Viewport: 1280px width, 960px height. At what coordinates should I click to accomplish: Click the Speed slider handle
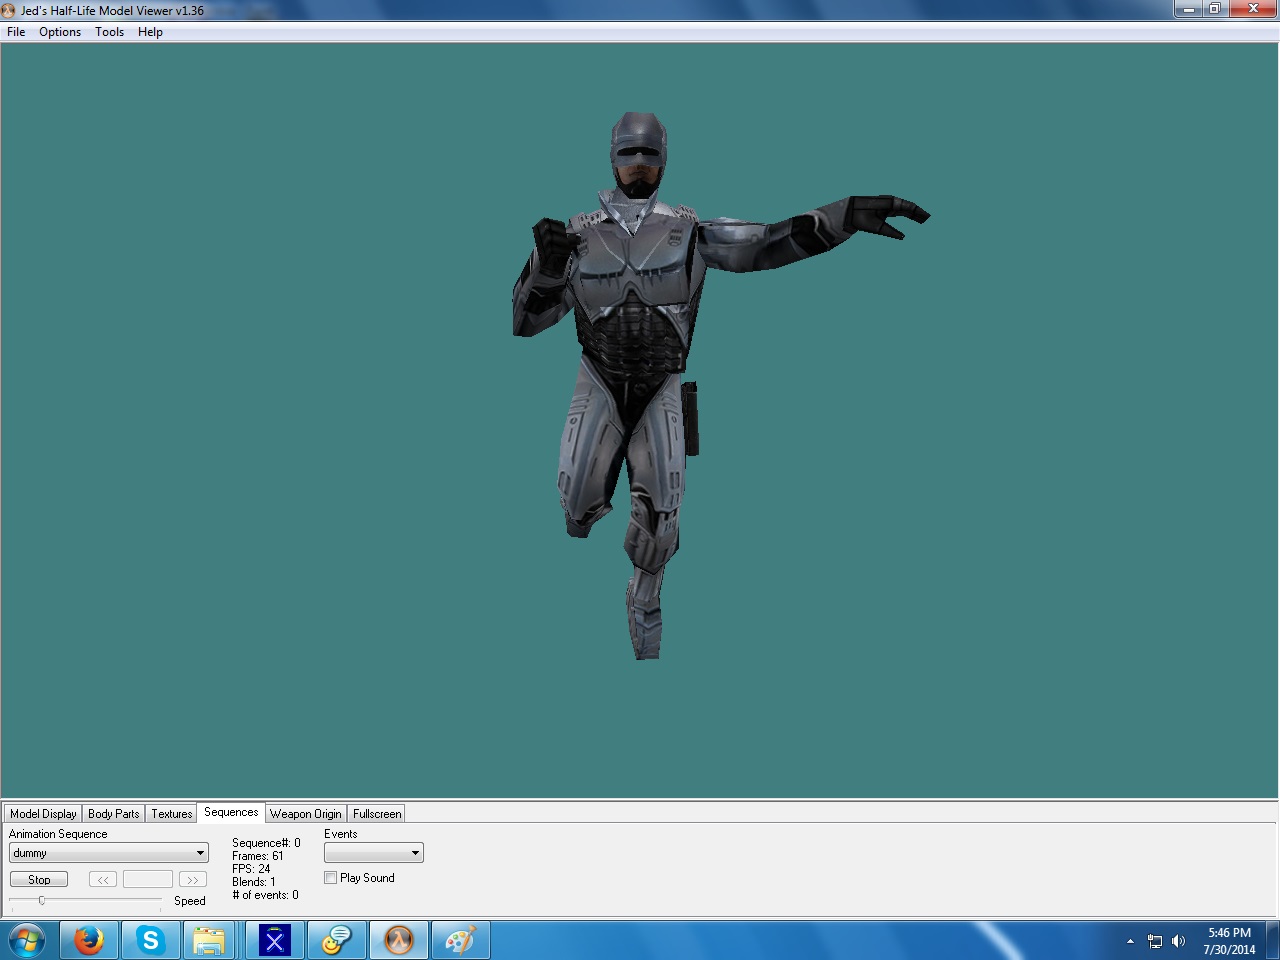point(42,901)
